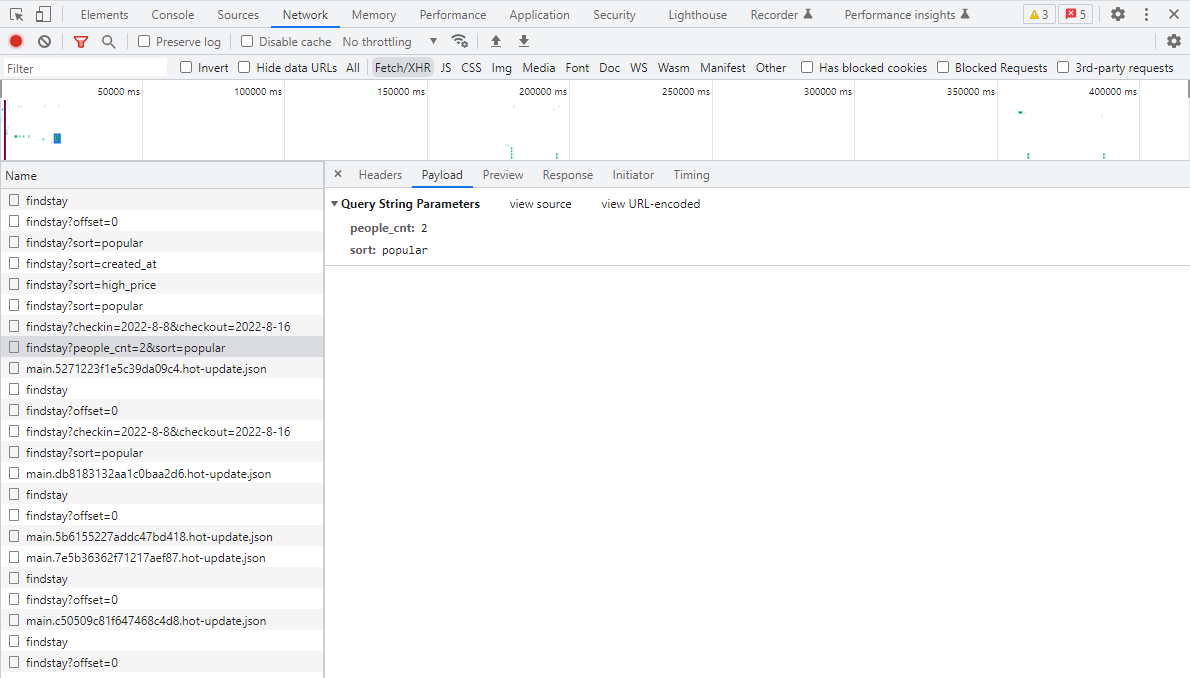Filter requests by CSS type
This screenshot has width=1190, height=678.
pyautogui.click(x=471, y=68)
